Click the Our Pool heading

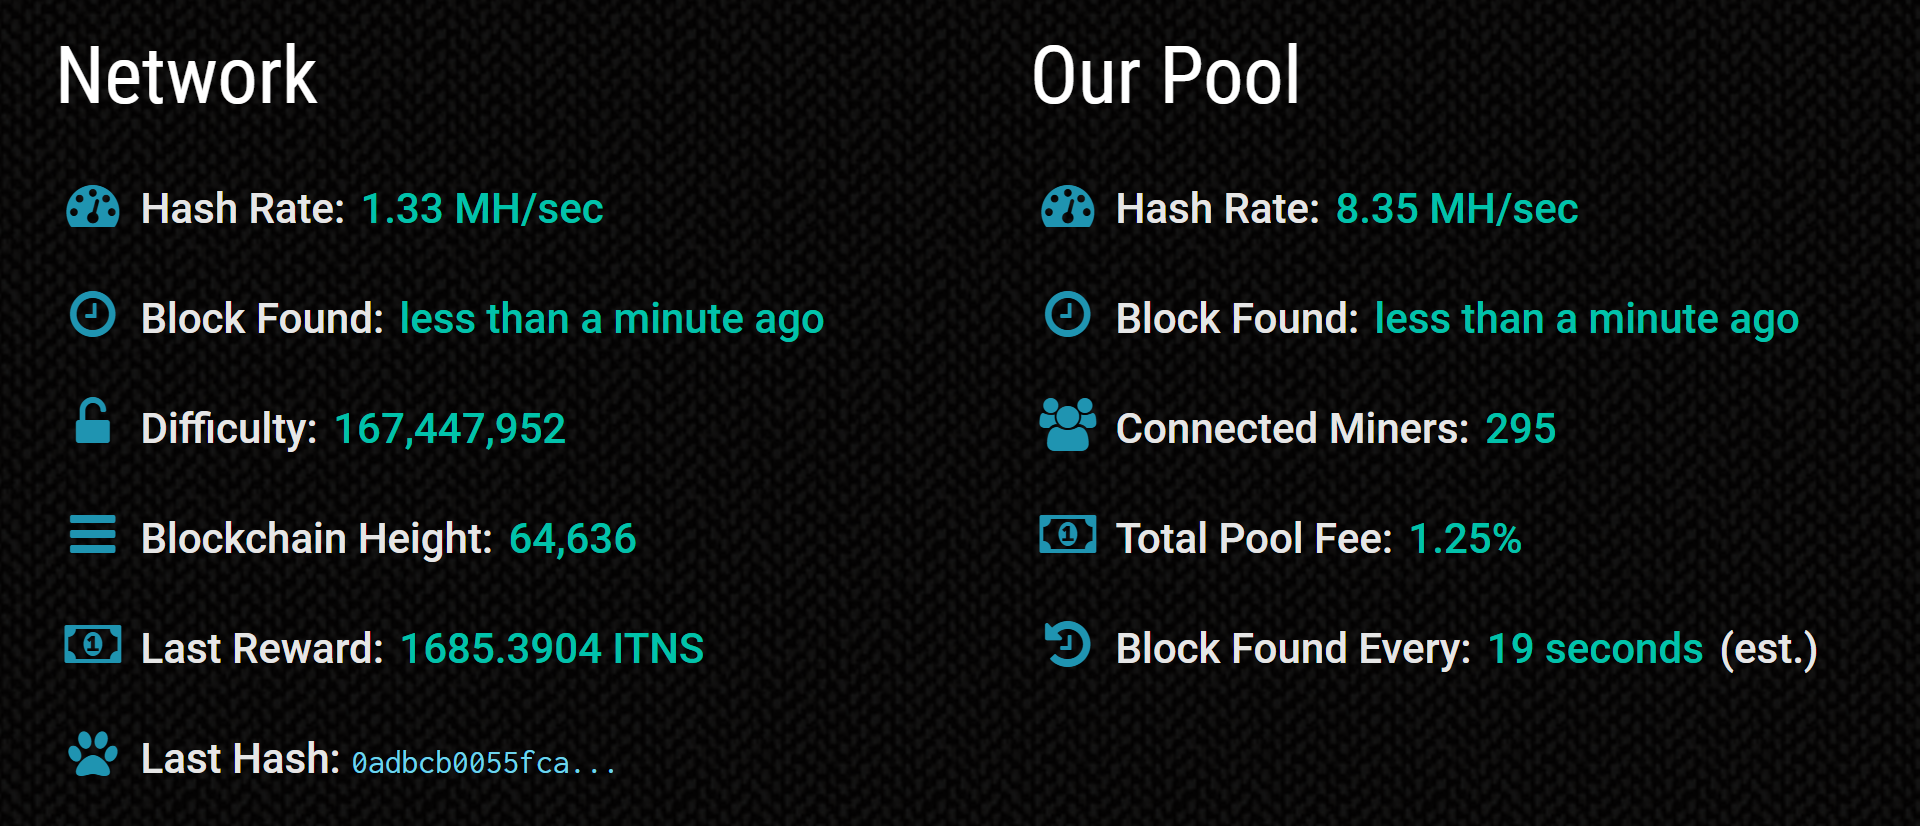1166,76
